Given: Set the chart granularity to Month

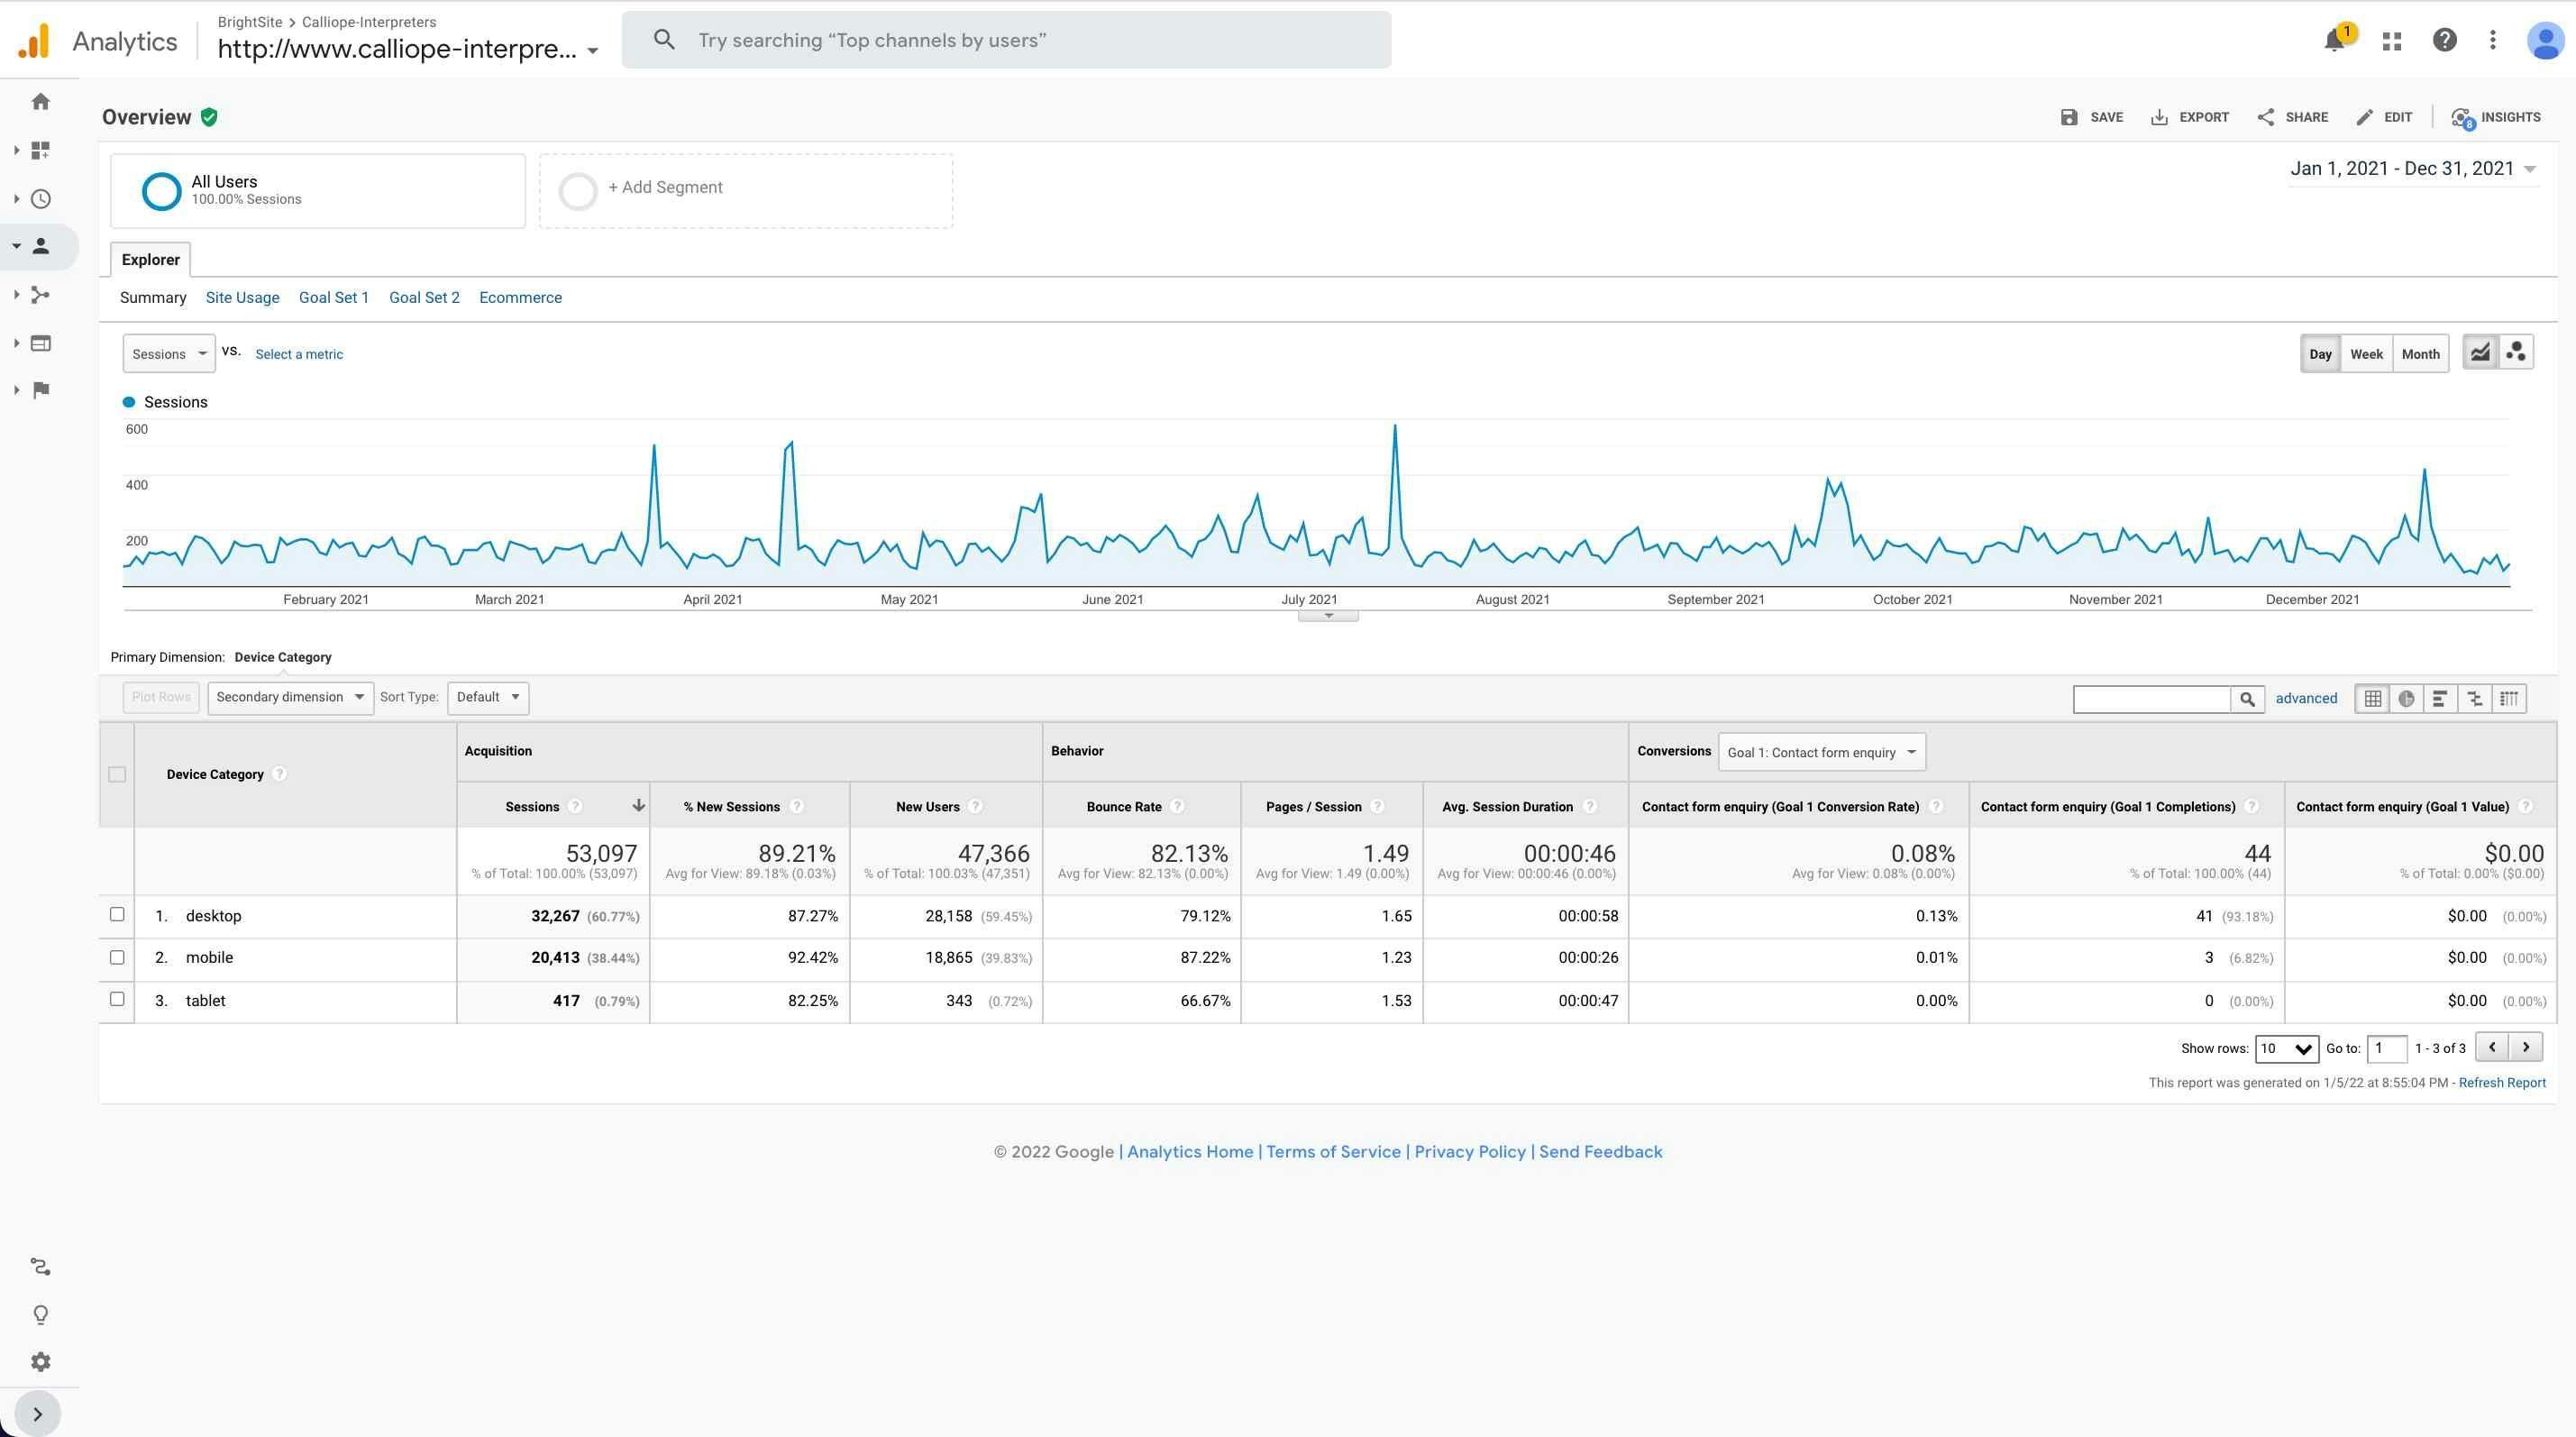Looking at the screenshot, I should point(2420,354).
